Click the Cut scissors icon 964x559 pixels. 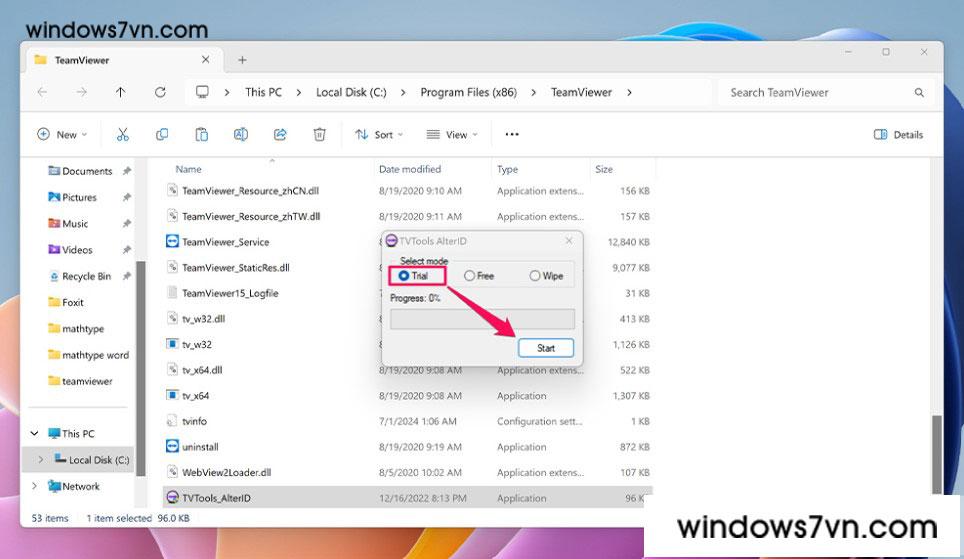[123, 134]
